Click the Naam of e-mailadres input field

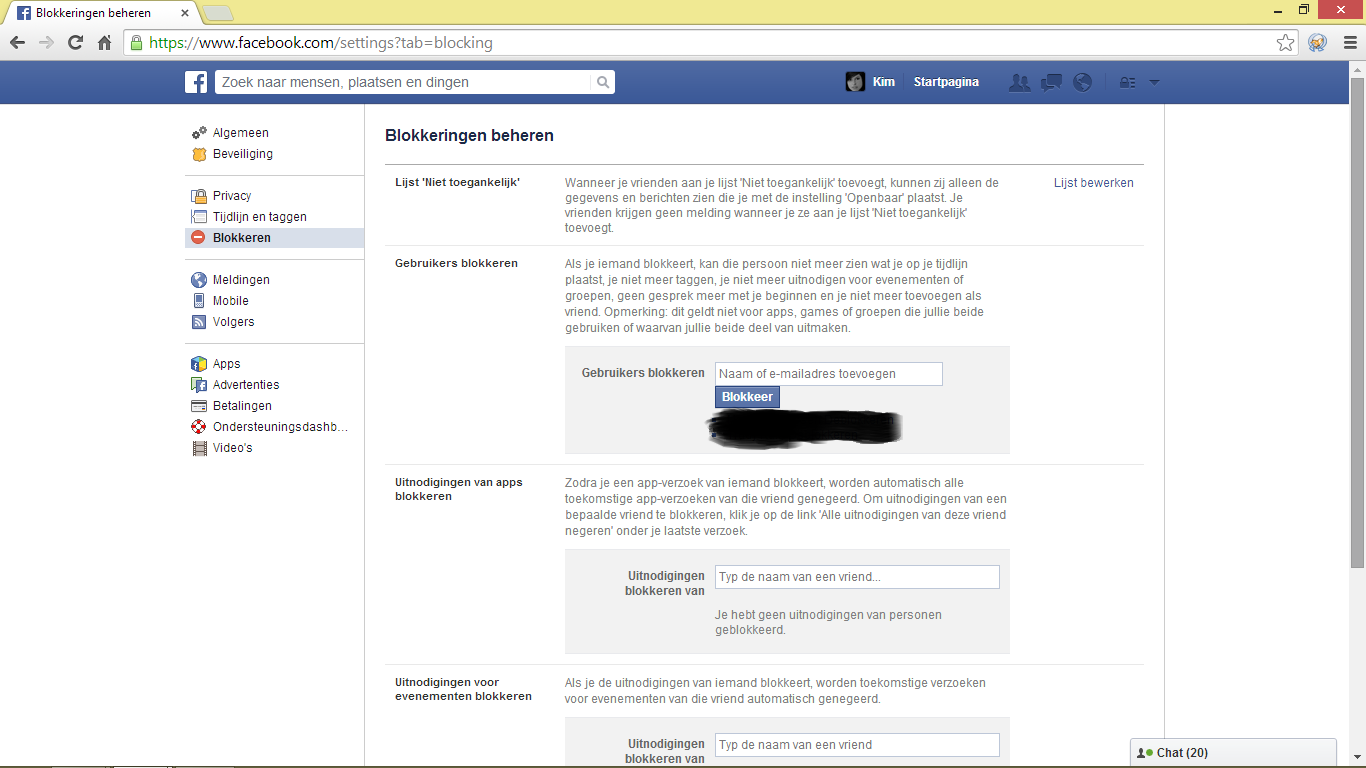pyautogui.click(x=828, y=374)
